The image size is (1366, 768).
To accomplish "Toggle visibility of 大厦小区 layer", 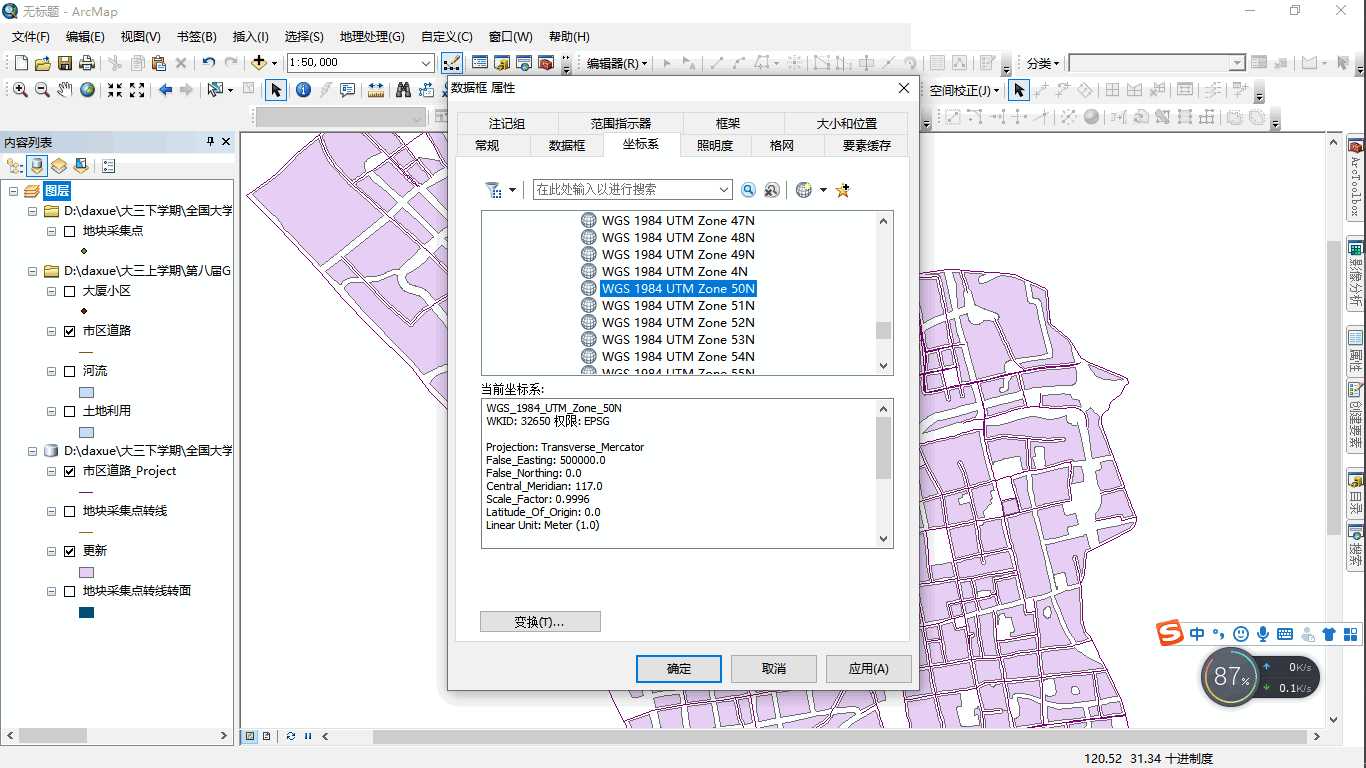I will [69, 291].
